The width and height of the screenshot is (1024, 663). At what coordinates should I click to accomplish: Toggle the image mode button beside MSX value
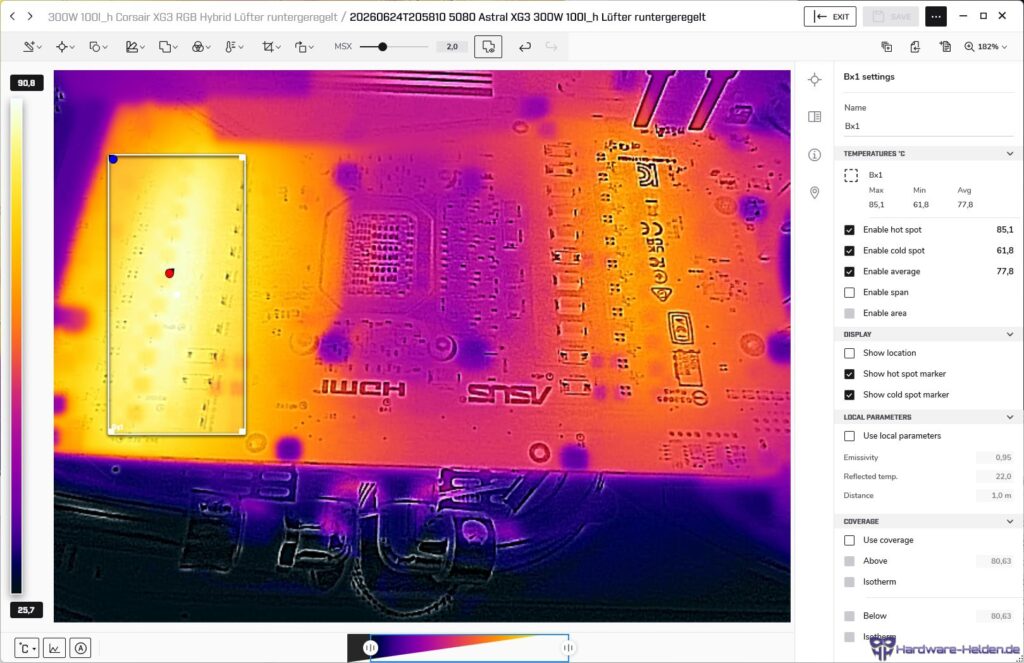[x=488, y=47]
